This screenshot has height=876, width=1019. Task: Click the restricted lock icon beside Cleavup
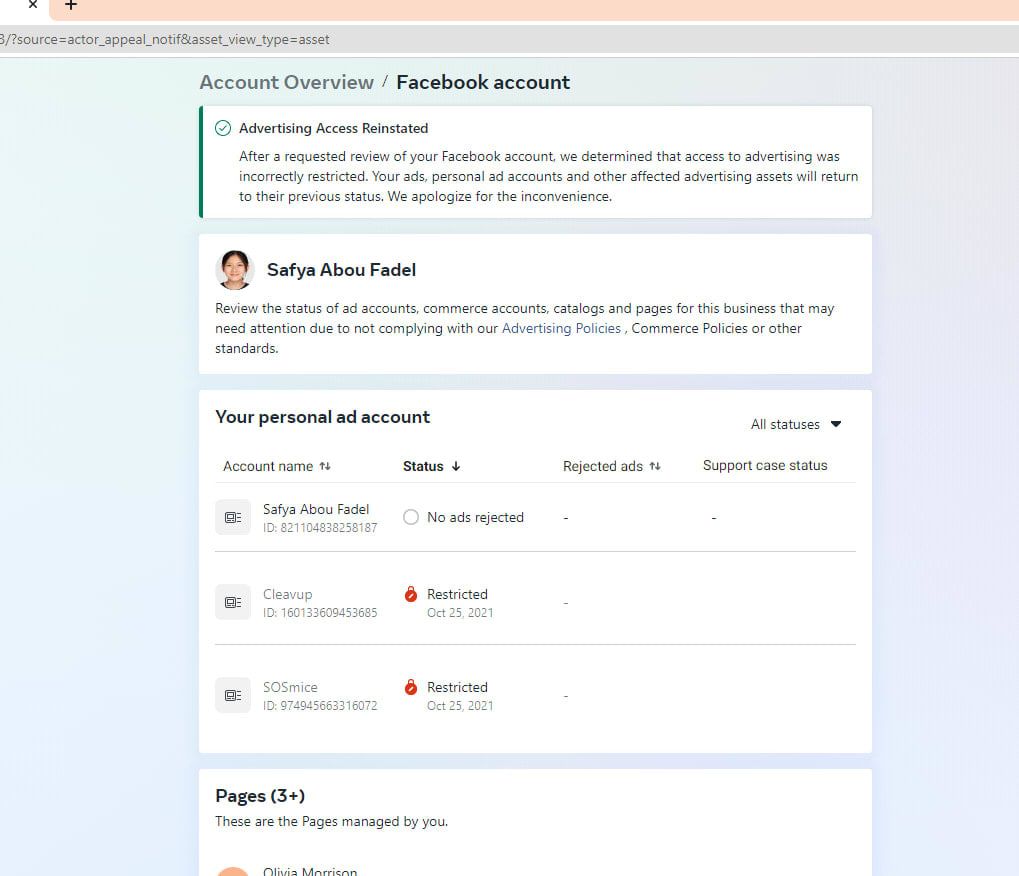point(410,592)
